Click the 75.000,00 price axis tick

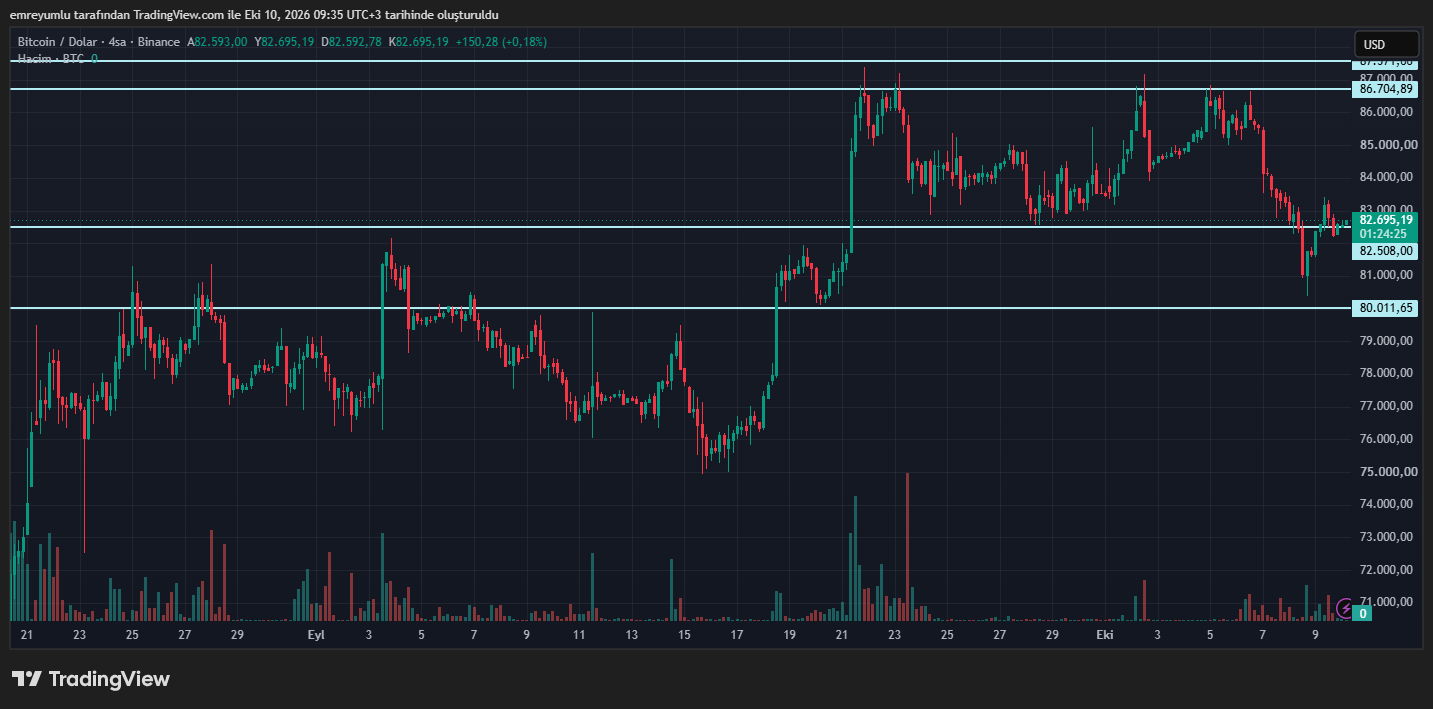click(x=1388, y=472)
